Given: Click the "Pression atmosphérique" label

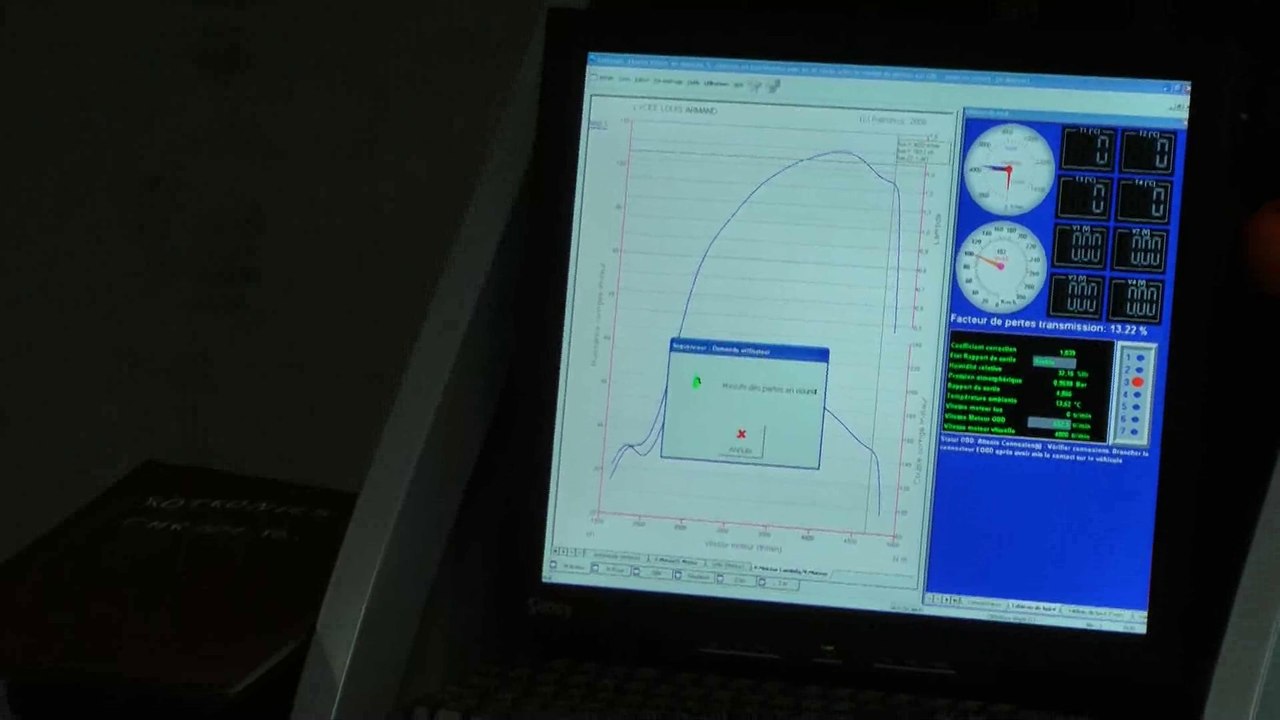Looking at the screenshot, I should [x=985, y=378].
